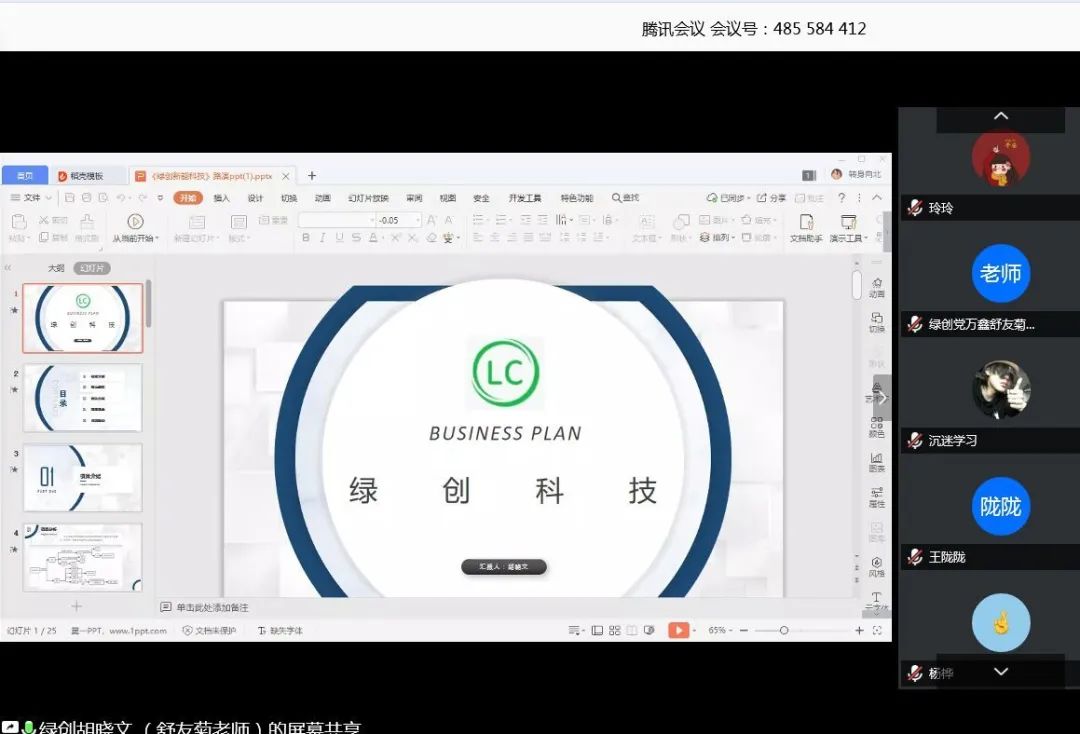Switch to the 首页 home tab
Screen dimensions: 1080x734
click(25, 176)
